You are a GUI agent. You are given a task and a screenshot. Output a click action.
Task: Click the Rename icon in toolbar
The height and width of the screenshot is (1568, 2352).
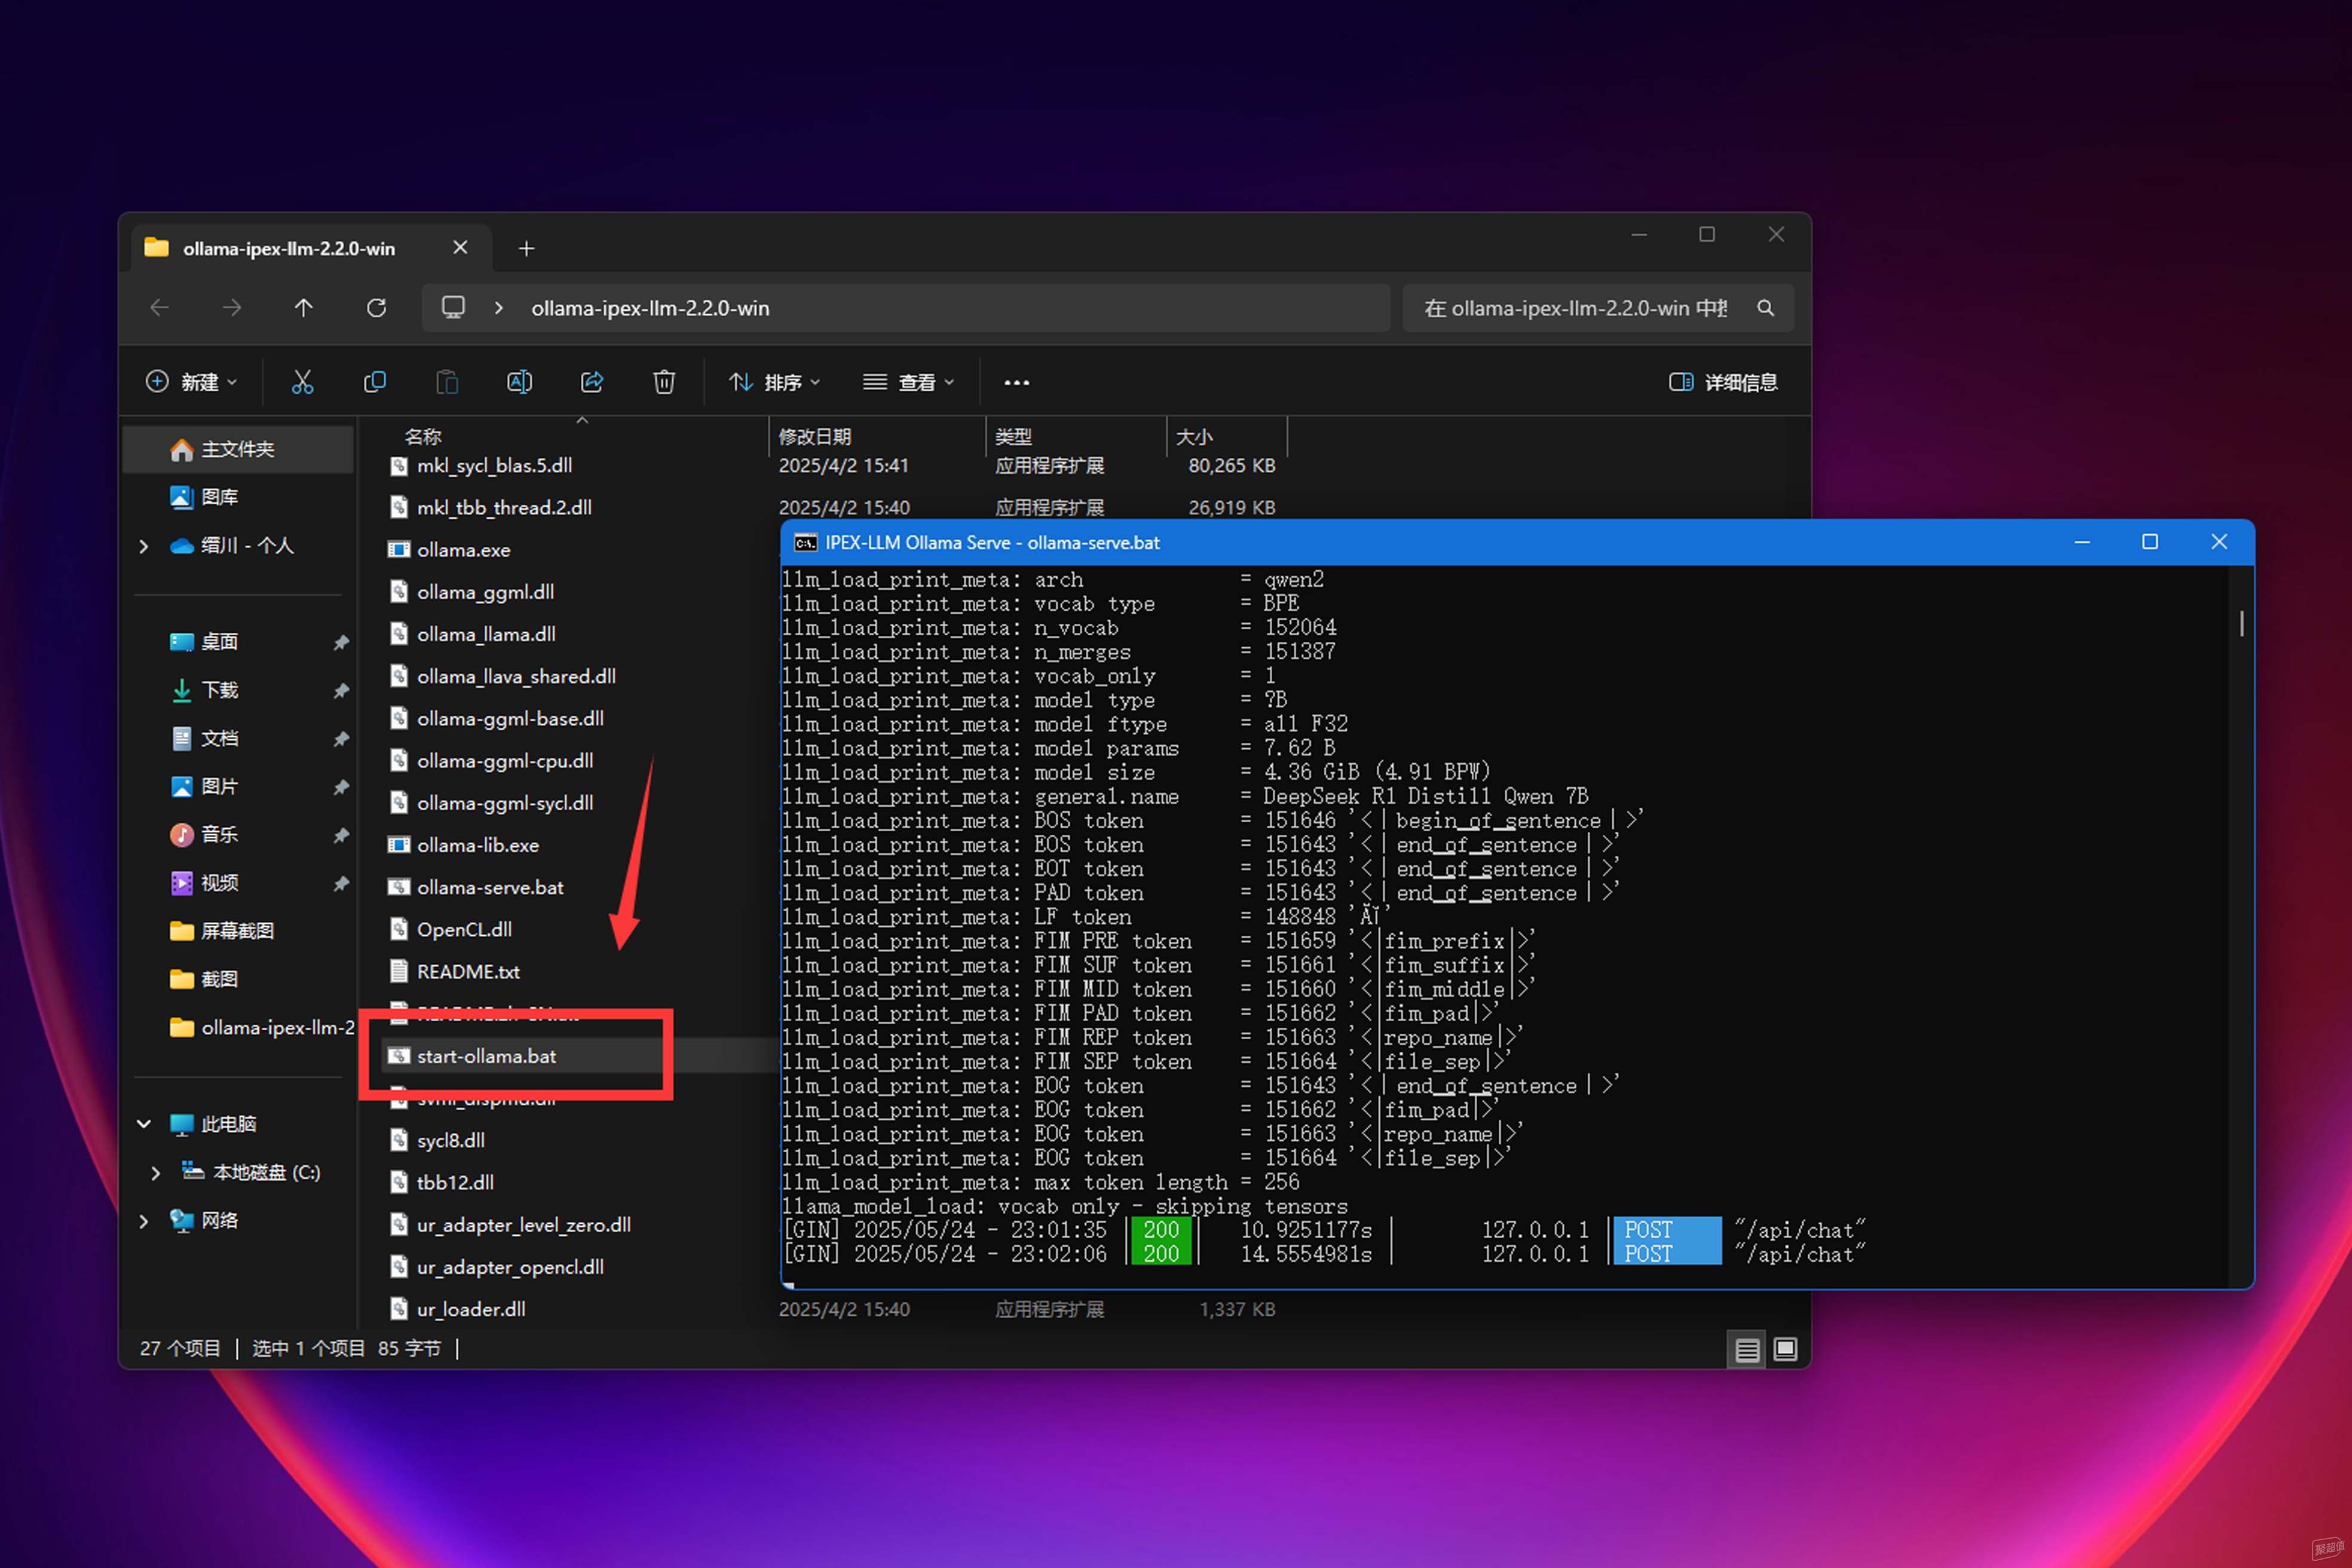[519, 382]
